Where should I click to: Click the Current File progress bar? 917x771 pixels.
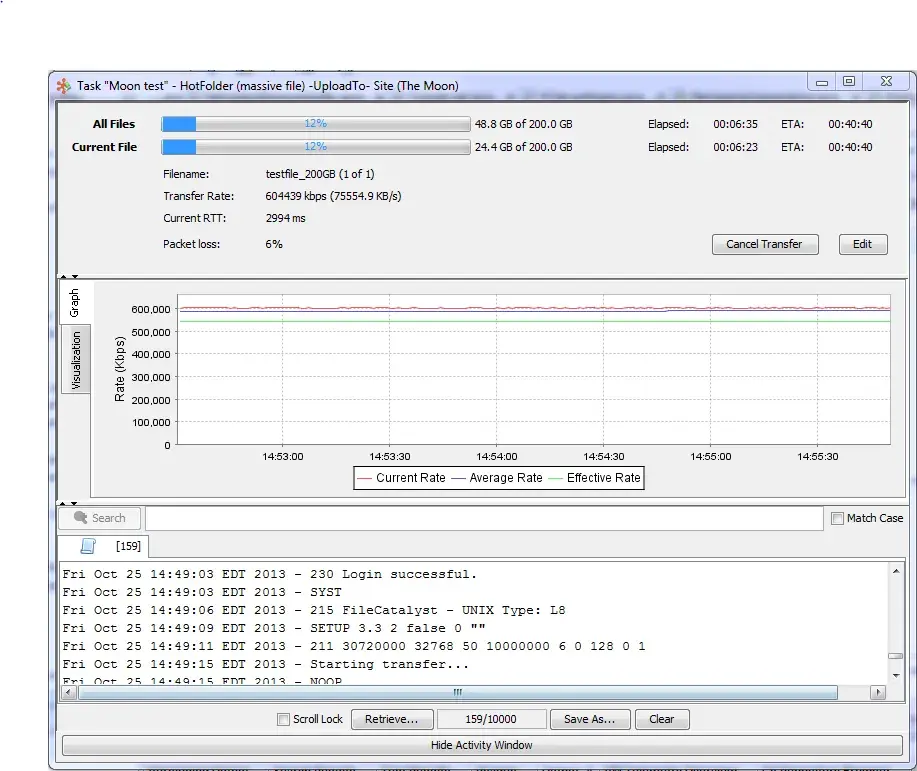[x=316, y=147]
